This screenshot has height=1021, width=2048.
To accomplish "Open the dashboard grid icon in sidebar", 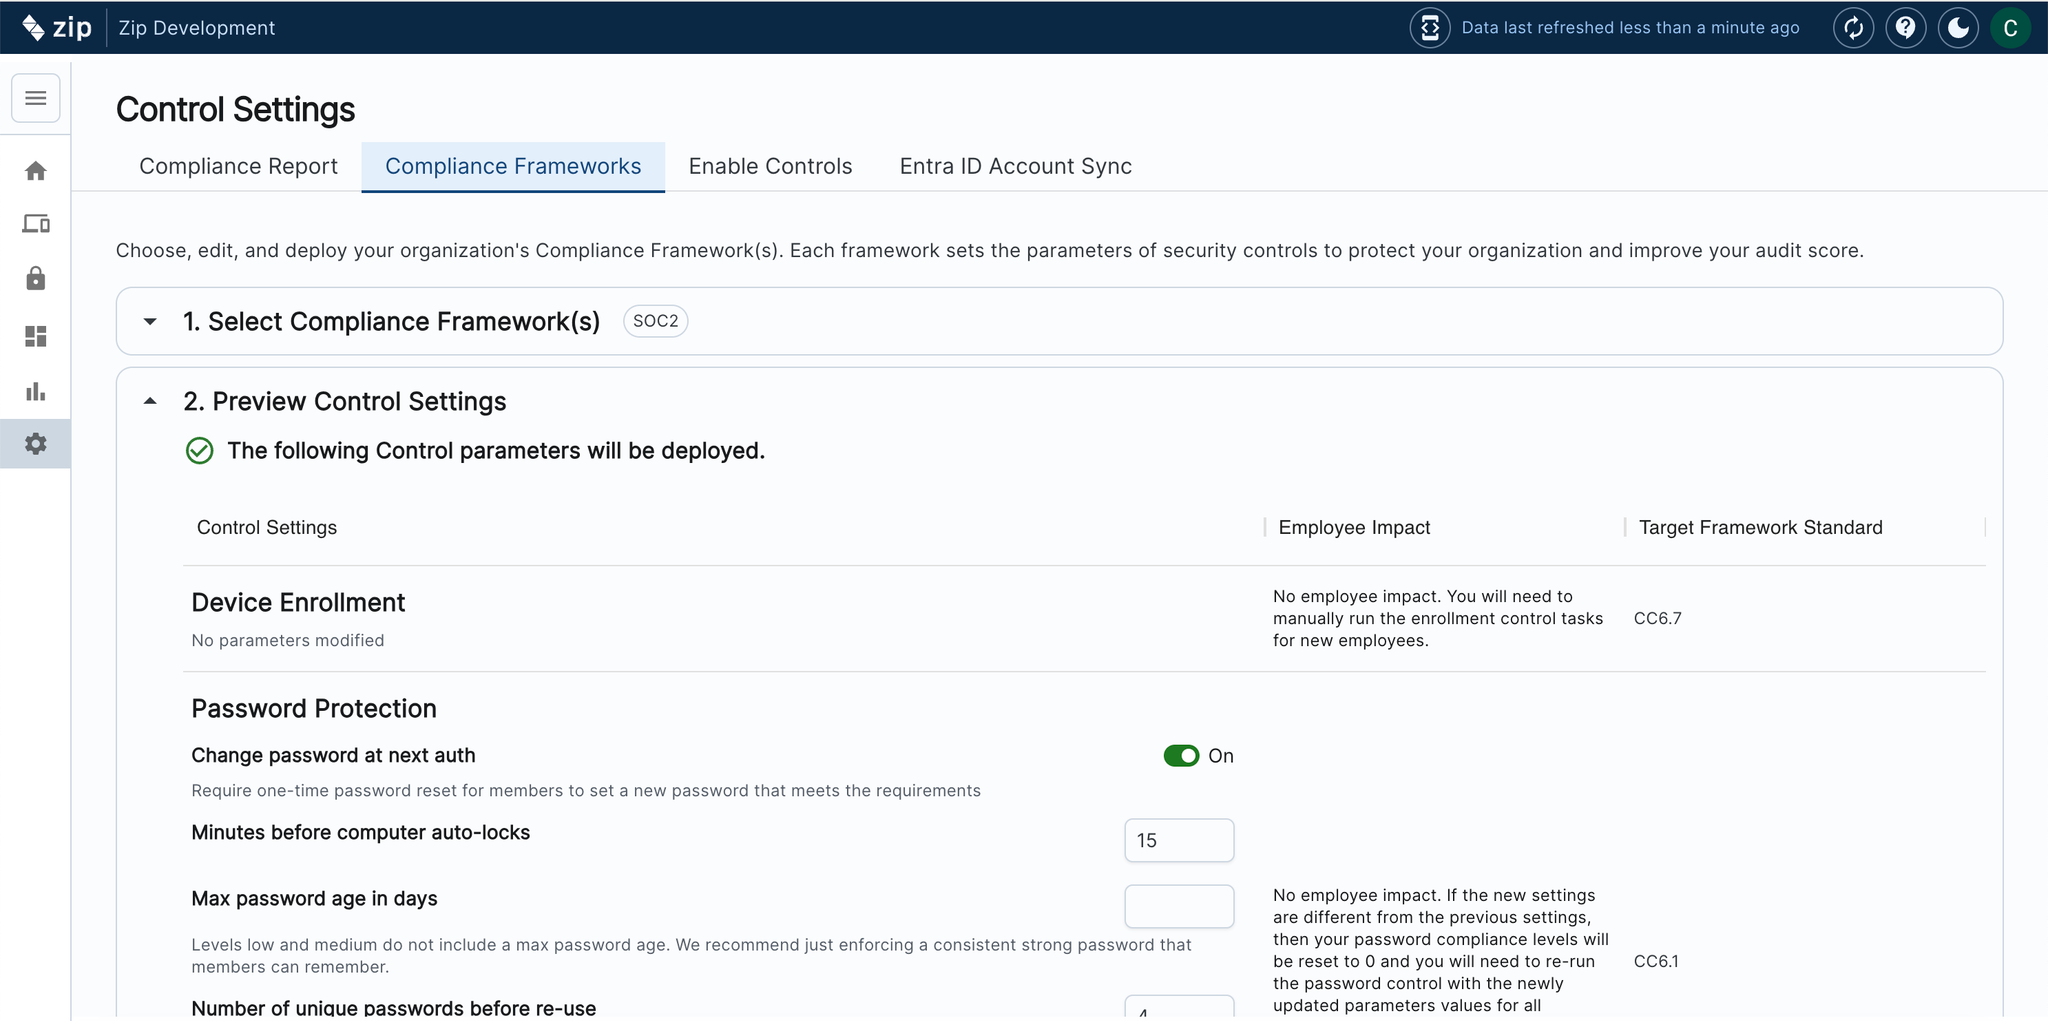I will 36,336.
